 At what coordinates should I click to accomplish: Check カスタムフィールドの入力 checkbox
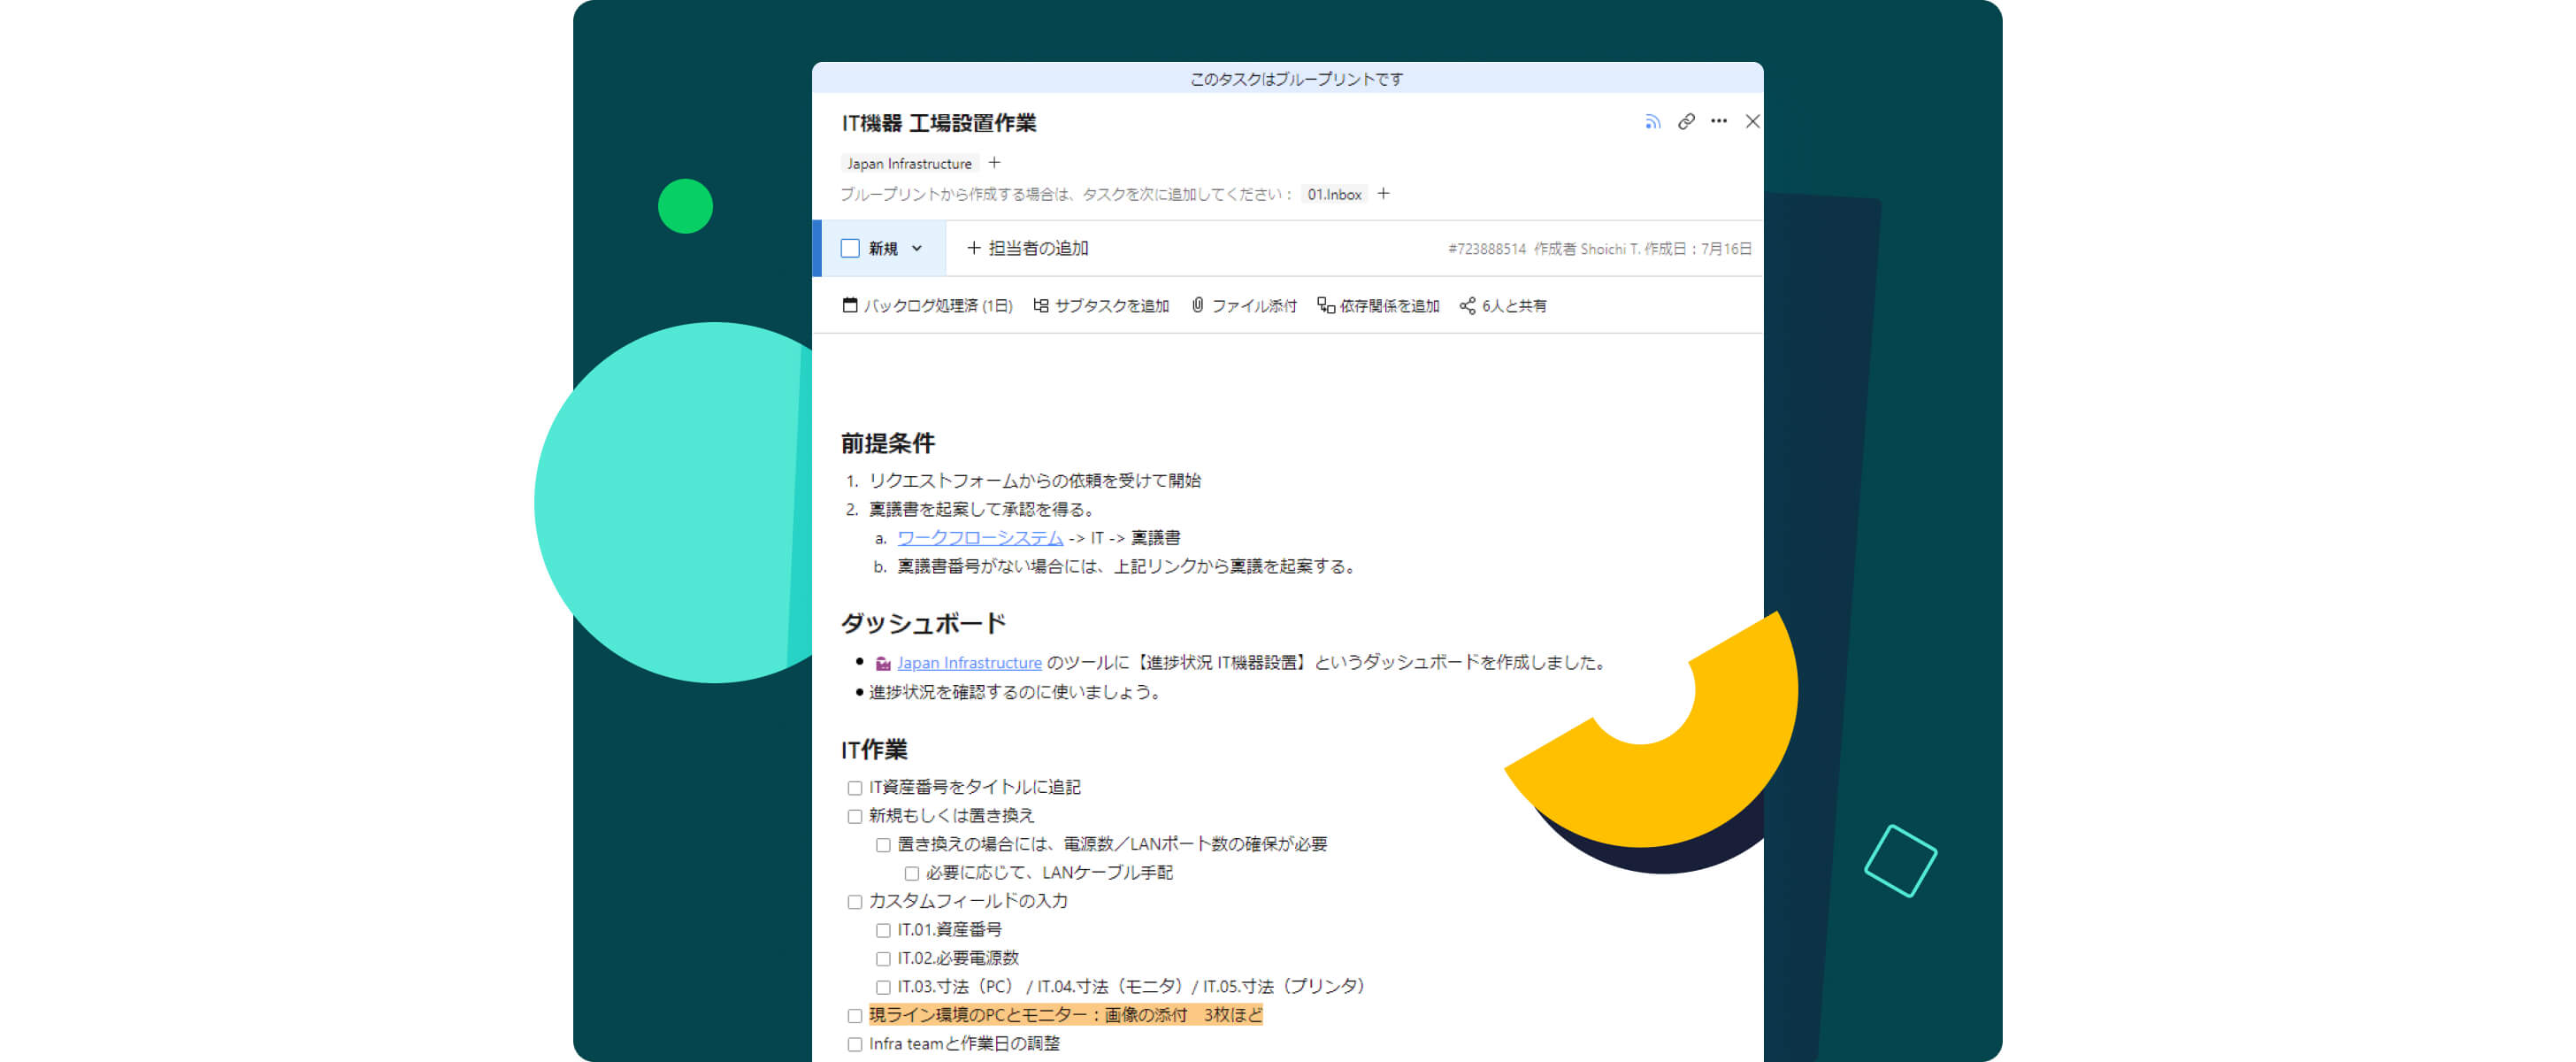pyautogui.click(x=855, y=902)
